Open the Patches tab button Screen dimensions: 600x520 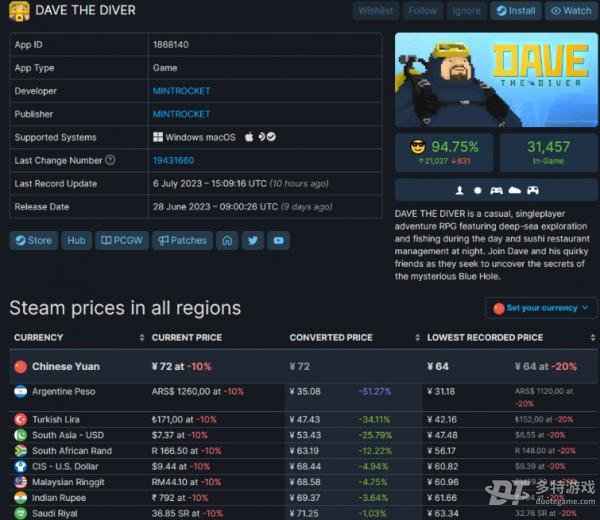click(x=182, y=241)
